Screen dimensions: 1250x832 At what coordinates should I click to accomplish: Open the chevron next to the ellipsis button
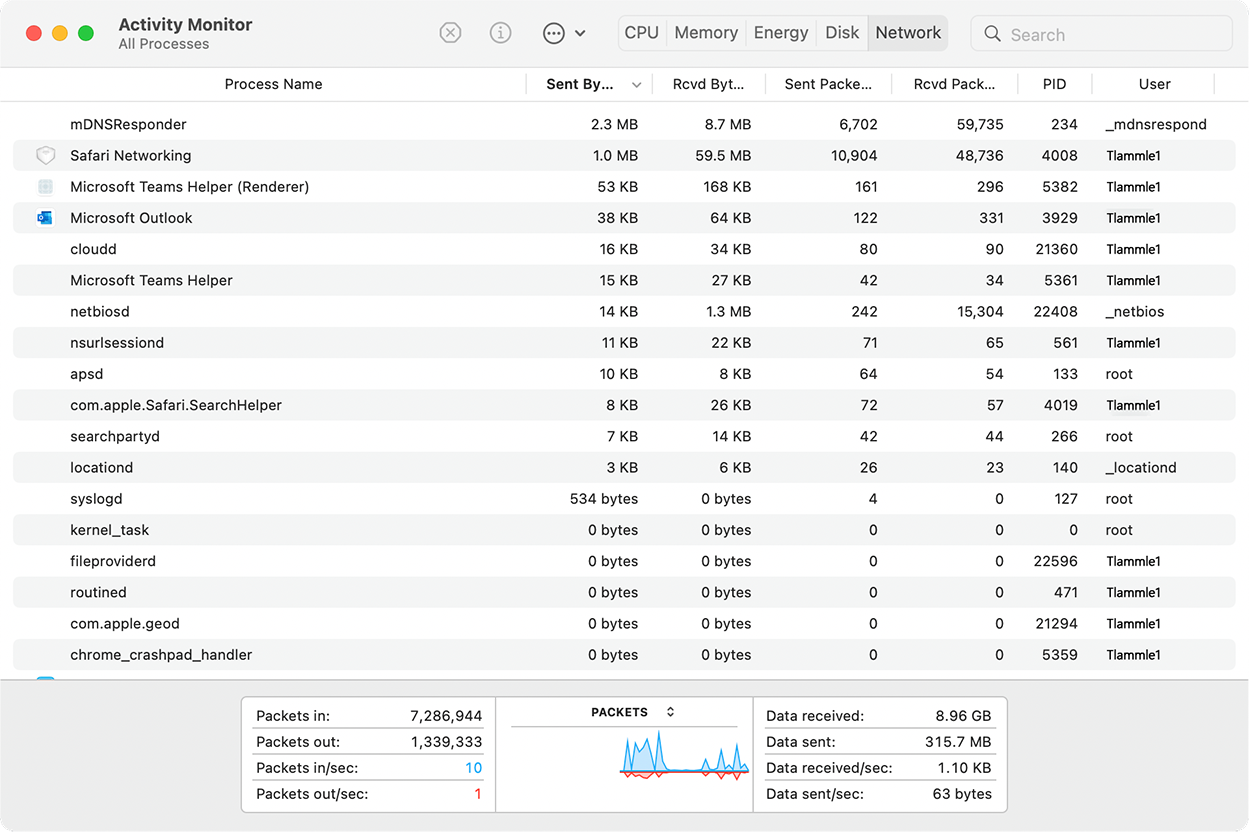pos(578,33)
